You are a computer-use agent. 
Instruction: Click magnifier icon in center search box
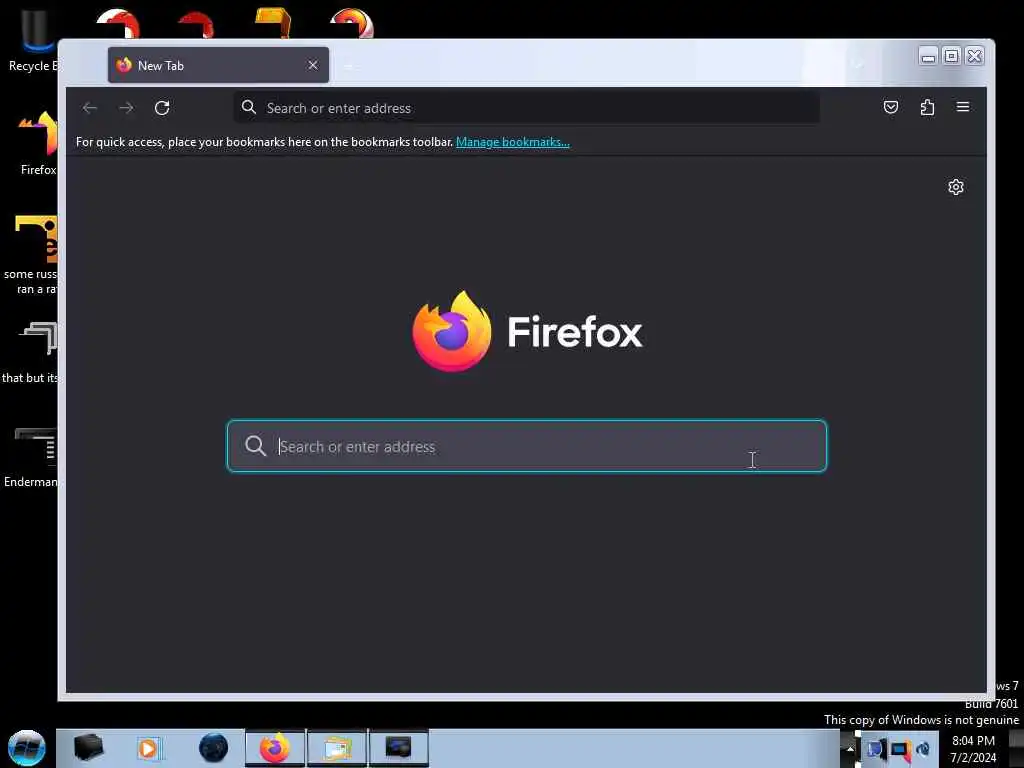(x=255, y=446)
